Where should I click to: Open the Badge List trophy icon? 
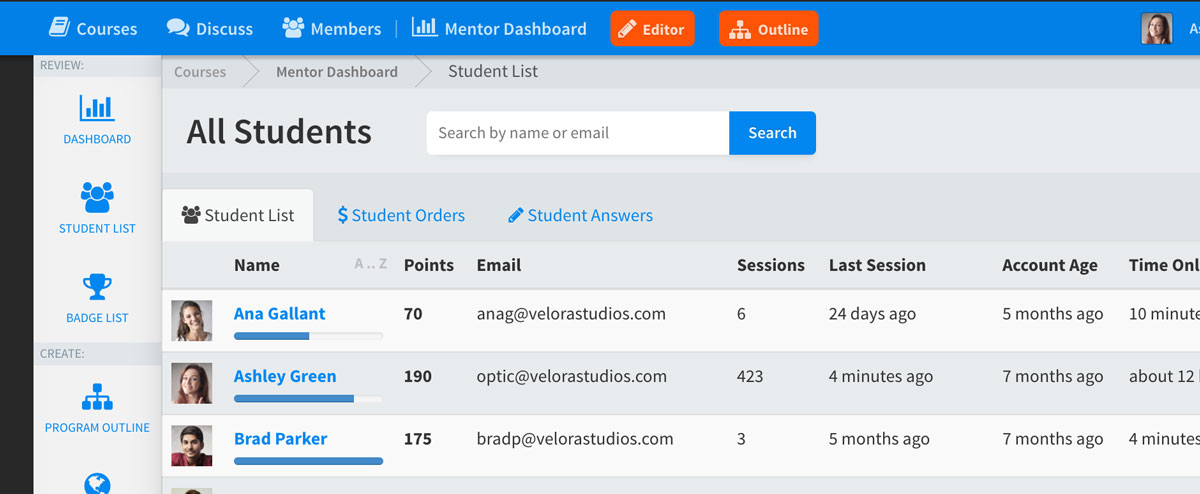[x=97, y=288]
